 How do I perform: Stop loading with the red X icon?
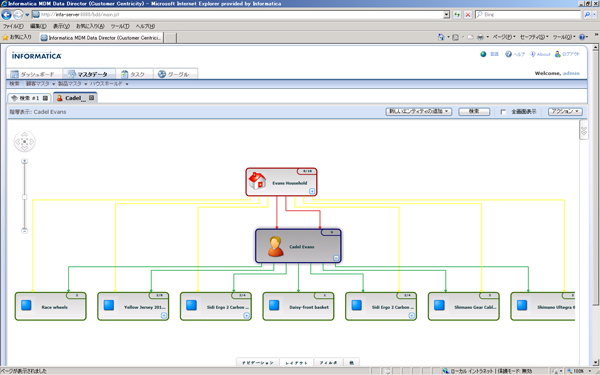click(x=468, y=15)
